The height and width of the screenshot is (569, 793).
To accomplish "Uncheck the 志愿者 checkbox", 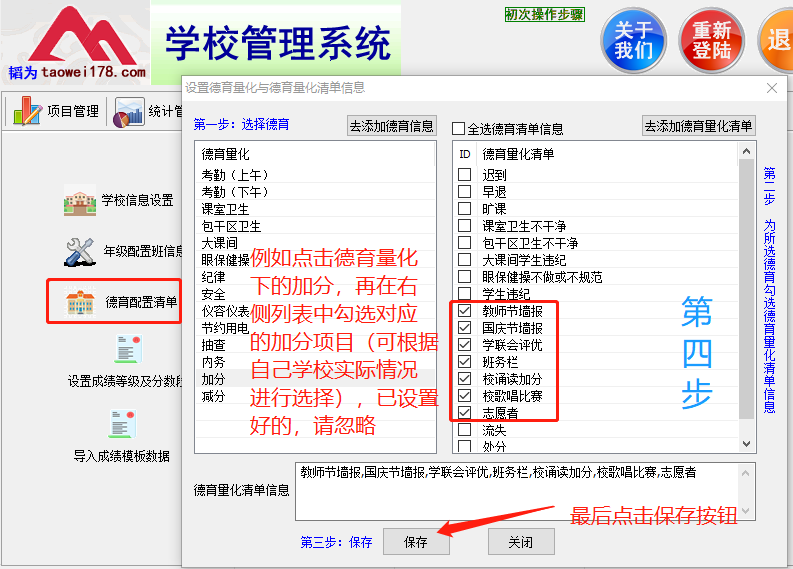I will click(464, 413).
